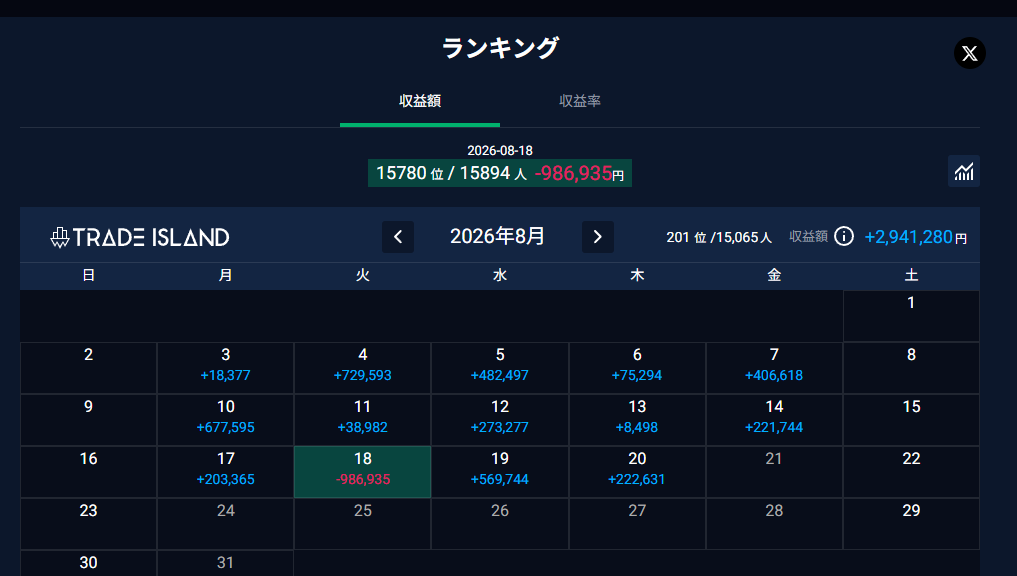The image size is (1017, 576).
Task: Select August 17 showing +203,365
Action: click(226, 472)
